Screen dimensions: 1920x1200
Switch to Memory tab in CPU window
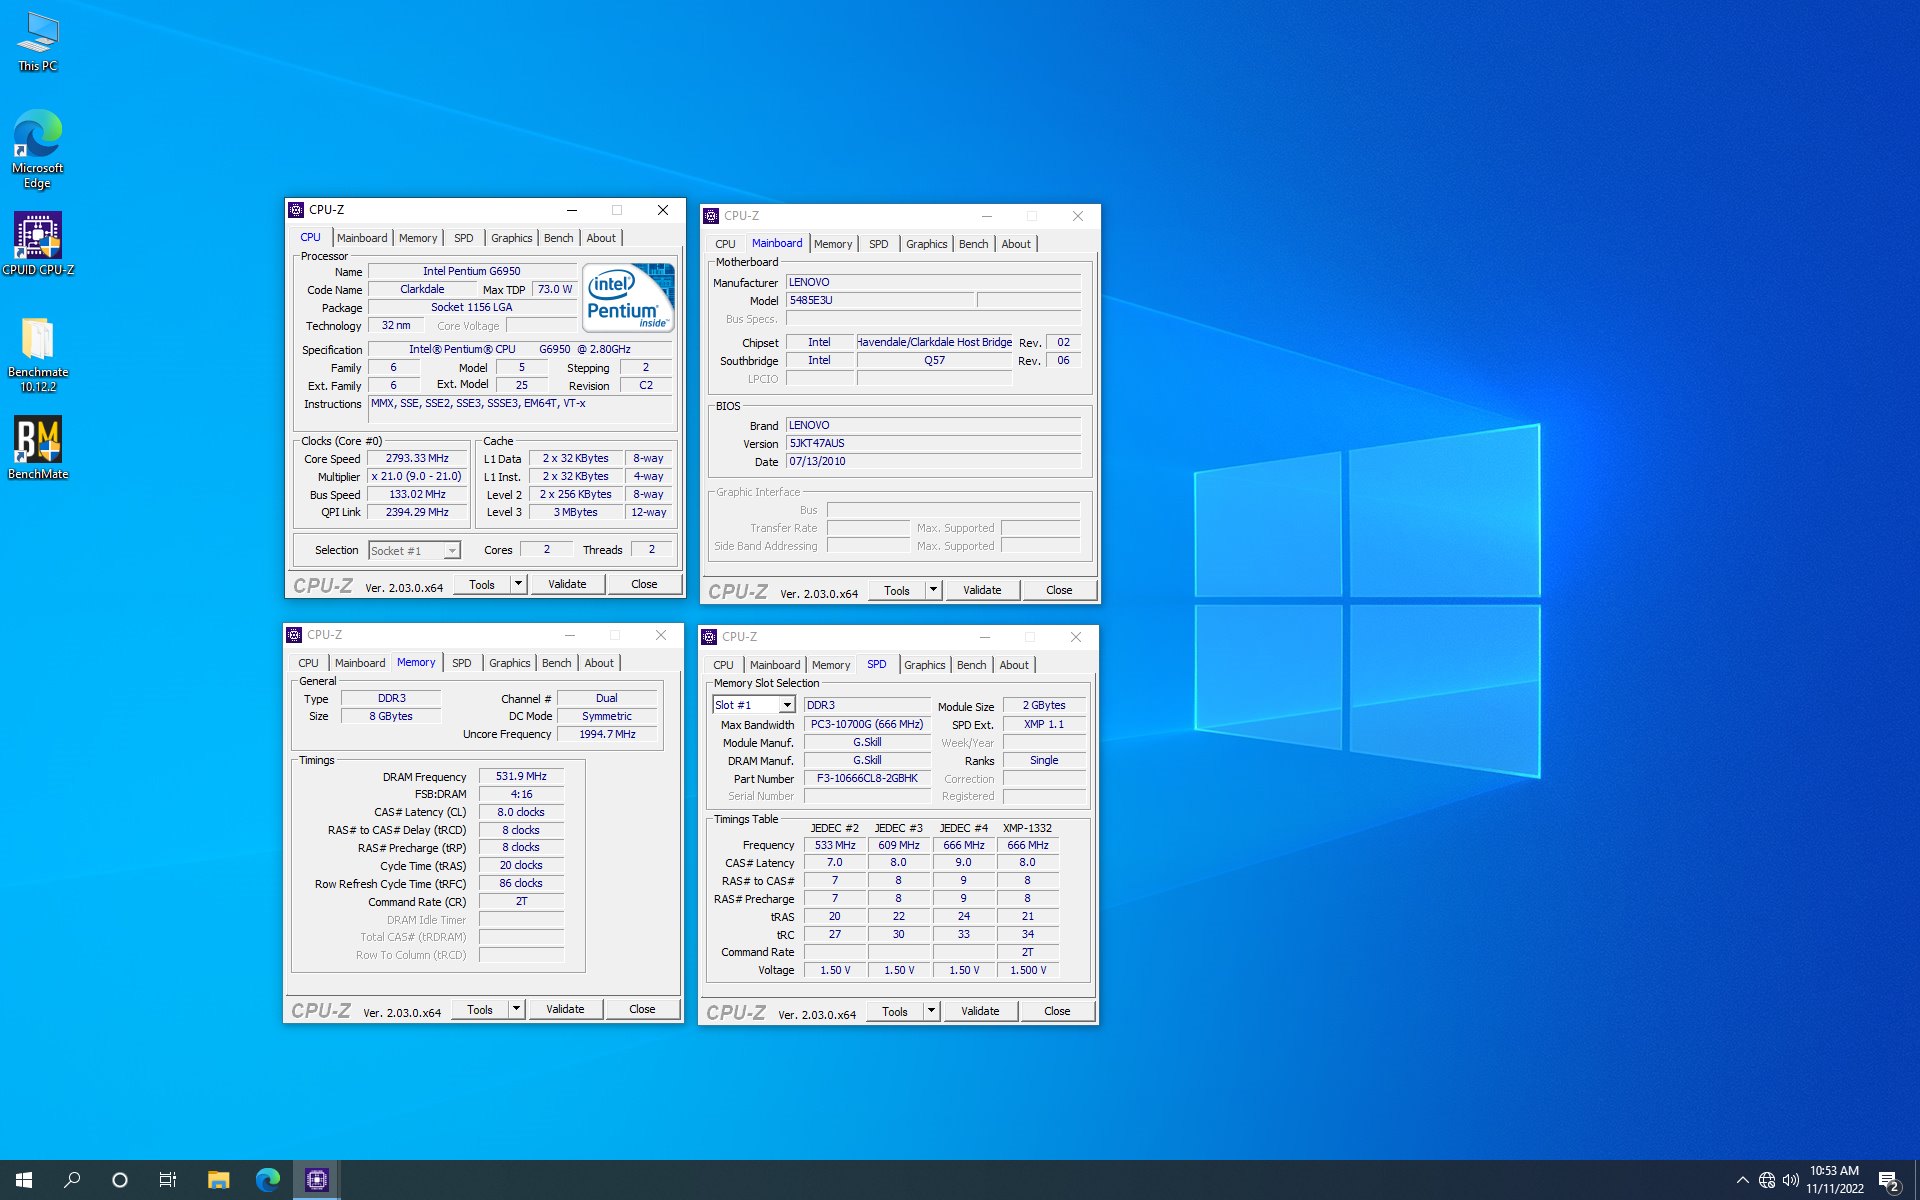418,238
